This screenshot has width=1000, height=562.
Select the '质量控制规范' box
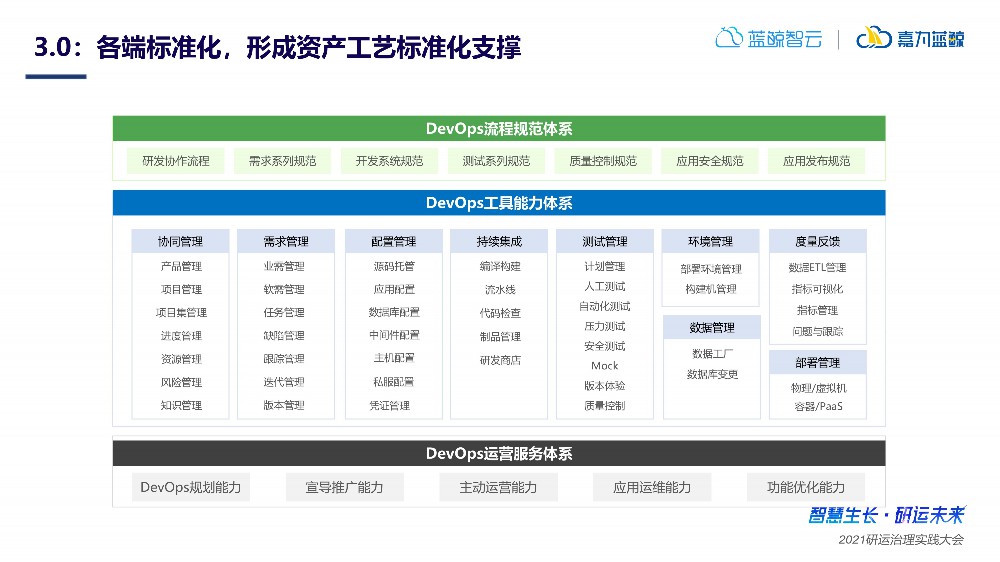[603, 161]
